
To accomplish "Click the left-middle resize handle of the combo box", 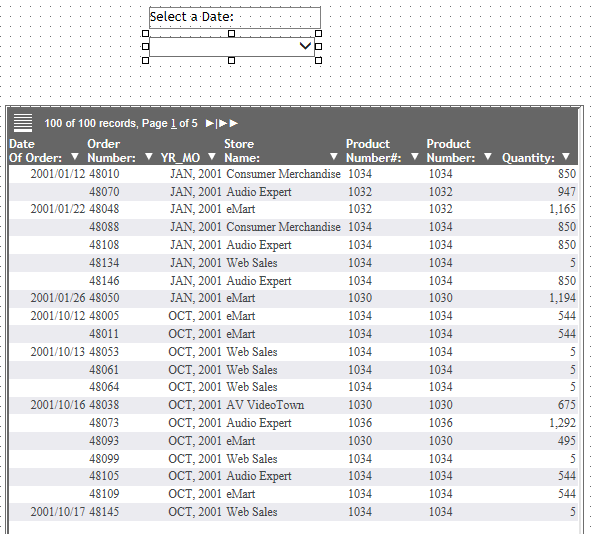I will coord(145,47).
